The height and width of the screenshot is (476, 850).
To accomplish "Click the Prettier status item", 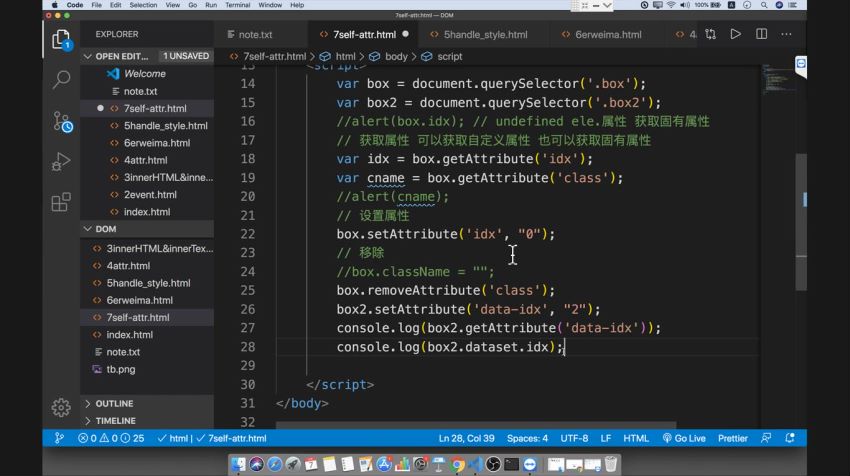I will pyautogui.click(x=732, y=438).
